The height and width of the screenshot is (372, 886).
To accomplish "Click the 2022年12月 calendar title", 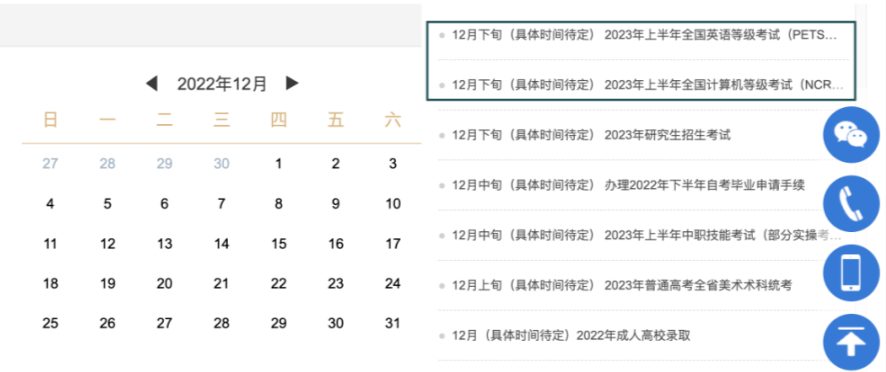I will click(x=222, y=84).
